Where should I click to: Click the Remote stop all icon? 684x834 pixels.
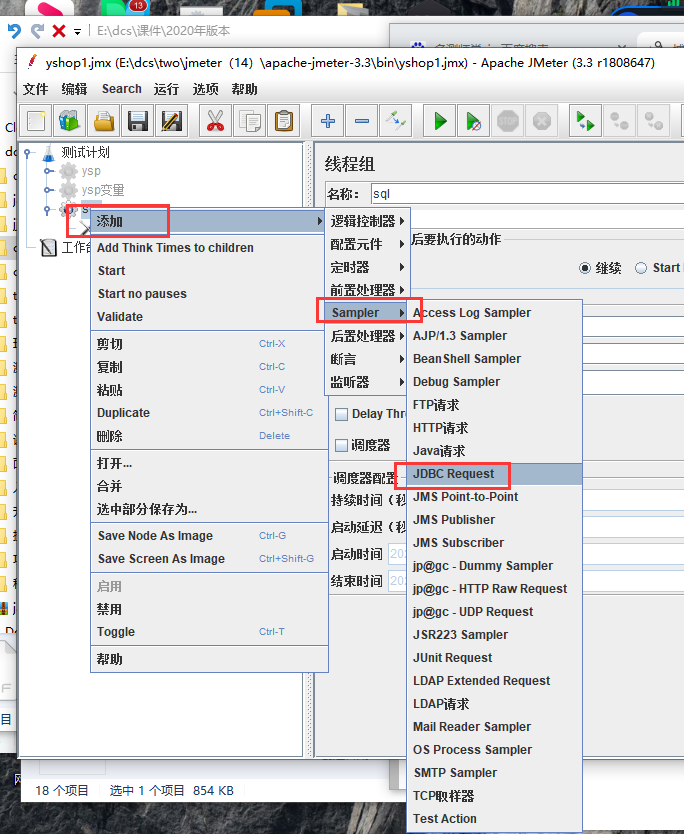click(x=620, y=121)
